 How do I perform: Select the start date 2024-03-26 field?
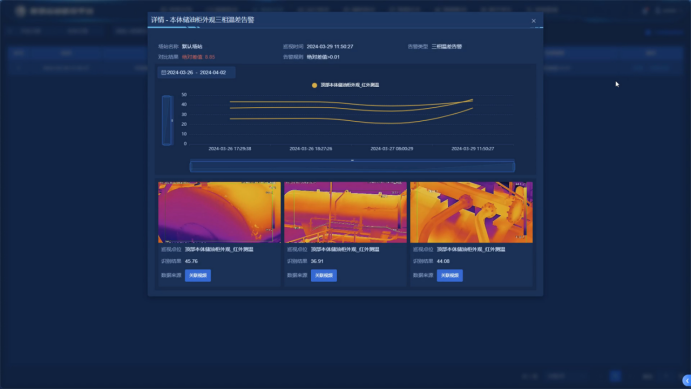[x=180, y=72]
